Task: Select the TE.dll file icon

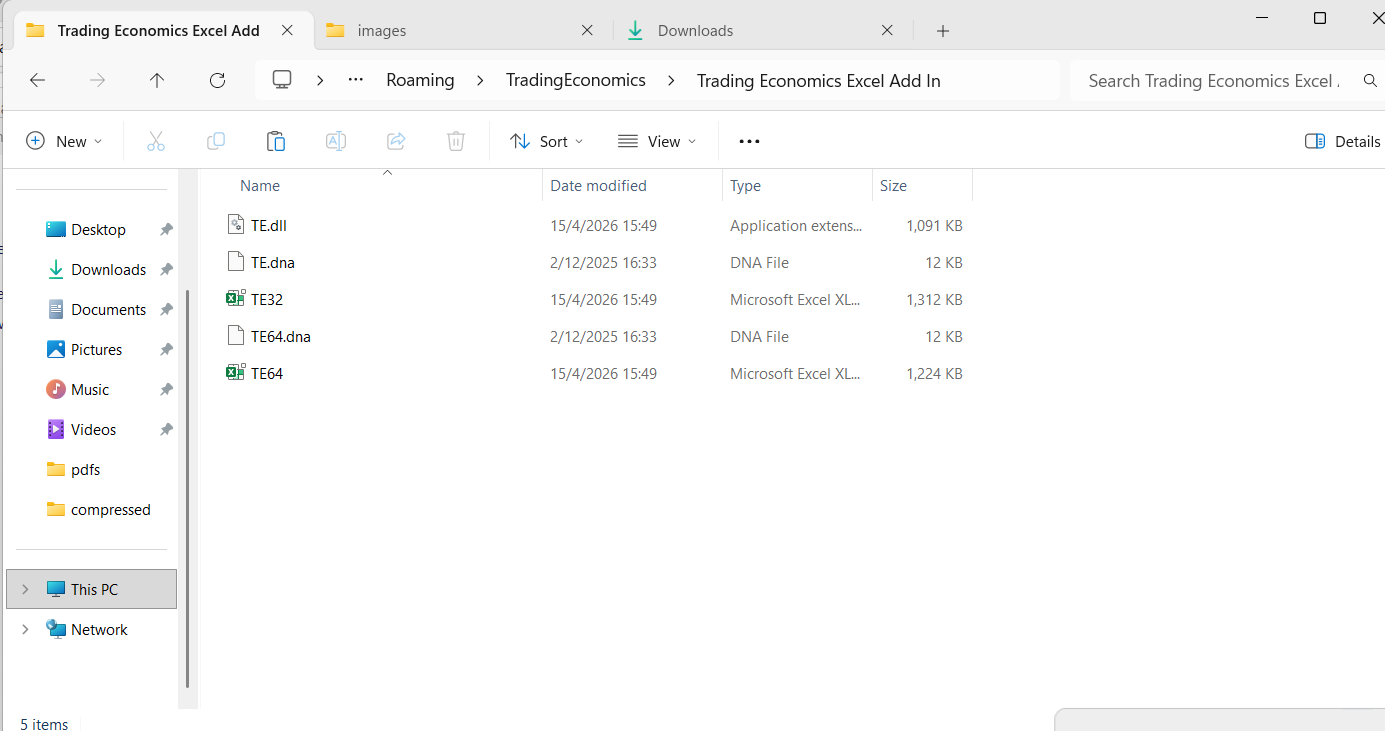Action: point(236,225)
